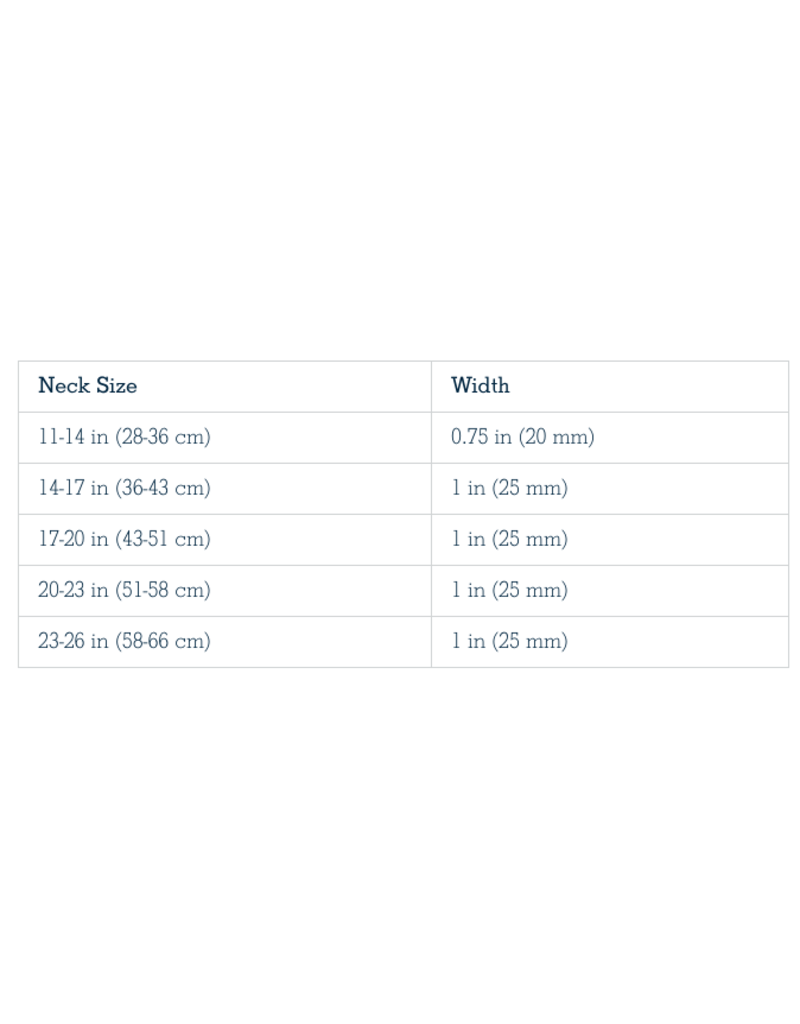The image size is (800, 1024).
Task: Click the (51-58 cm) metric range
Action: coord(163,590)
